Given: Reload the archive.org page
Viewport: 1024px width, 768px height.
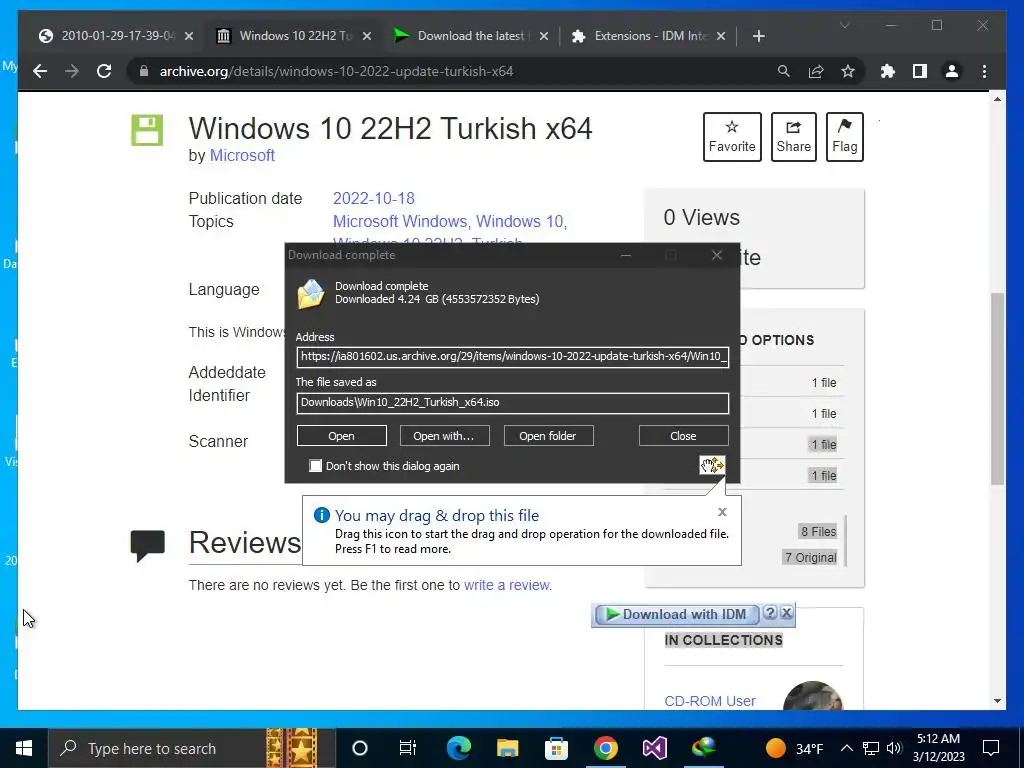Looking at the screenshot, I should (x=104, y=71).
